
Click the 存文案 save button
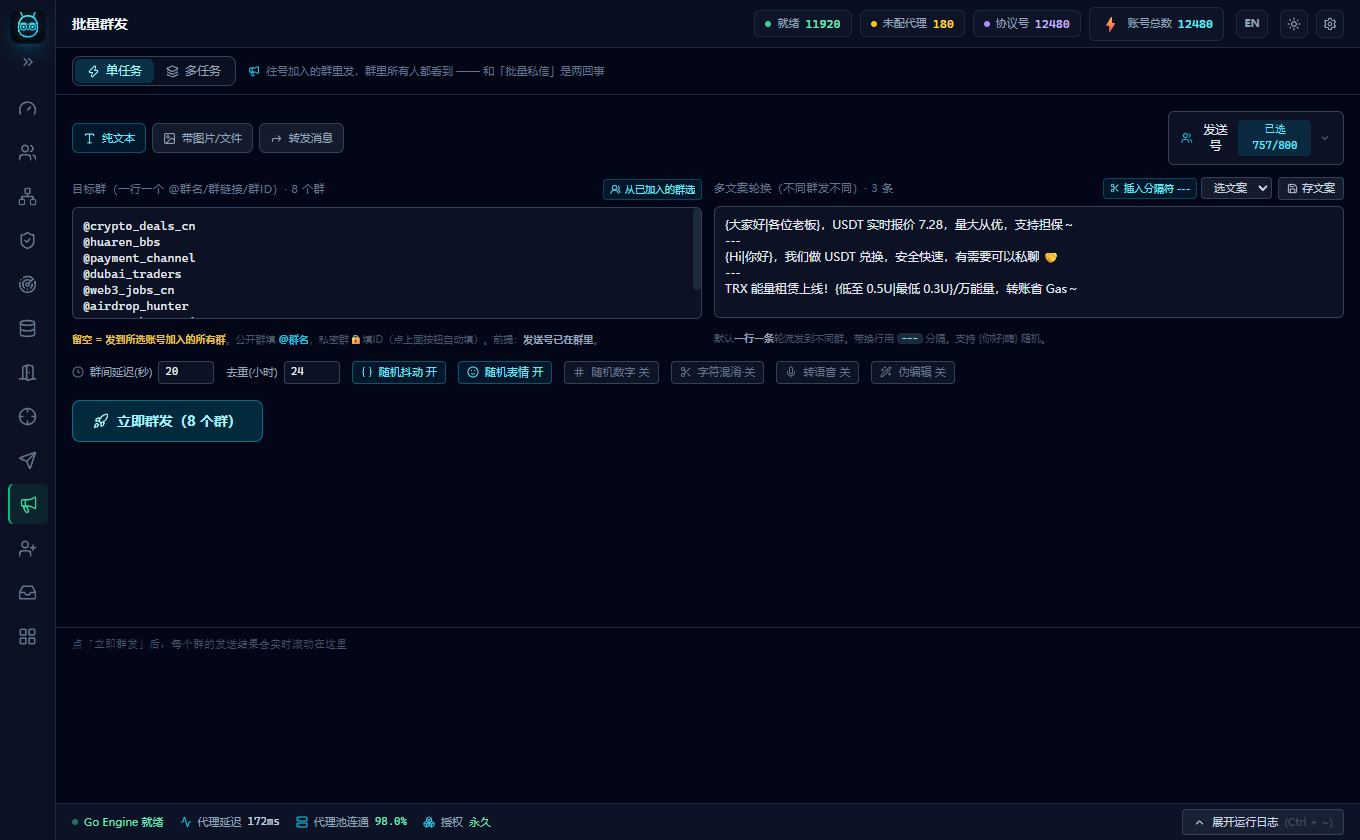1311,188
